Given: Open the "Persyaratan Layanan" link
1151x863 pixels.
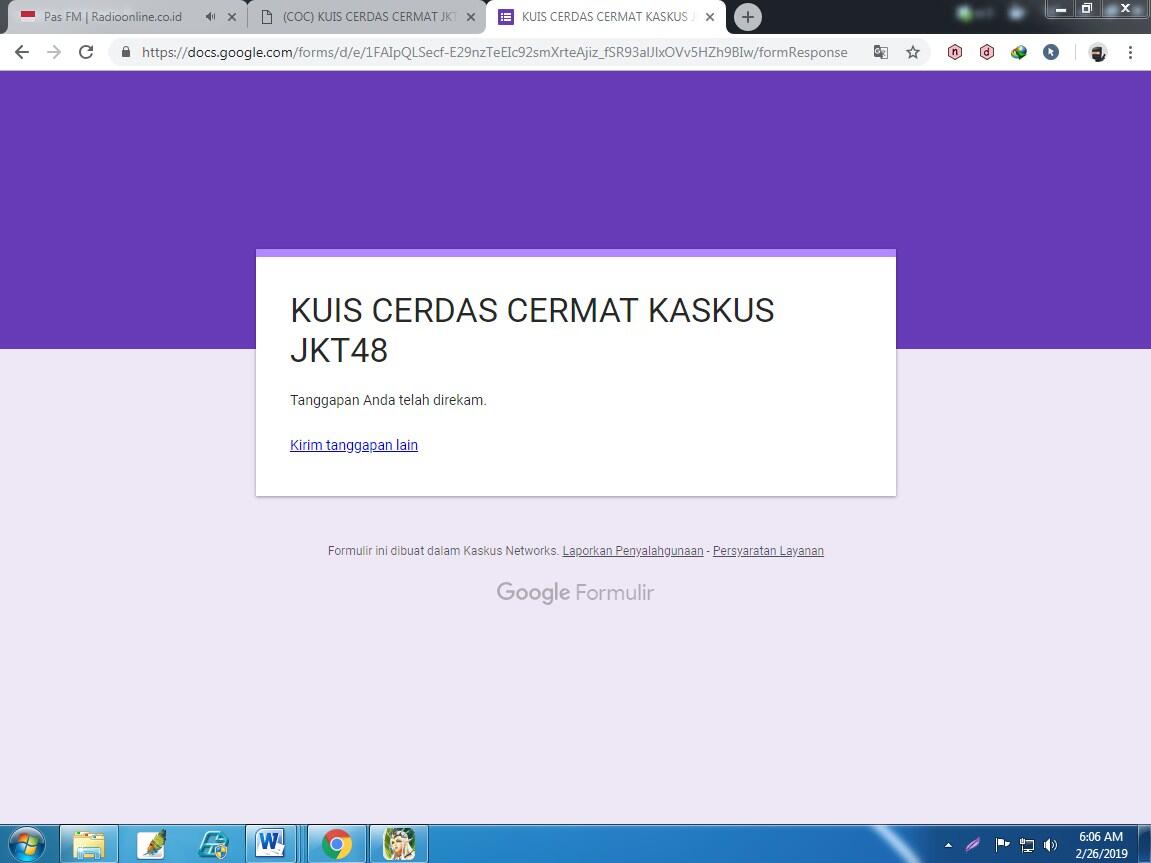Looking at the screenshot, I should click(x=768, y=550).
